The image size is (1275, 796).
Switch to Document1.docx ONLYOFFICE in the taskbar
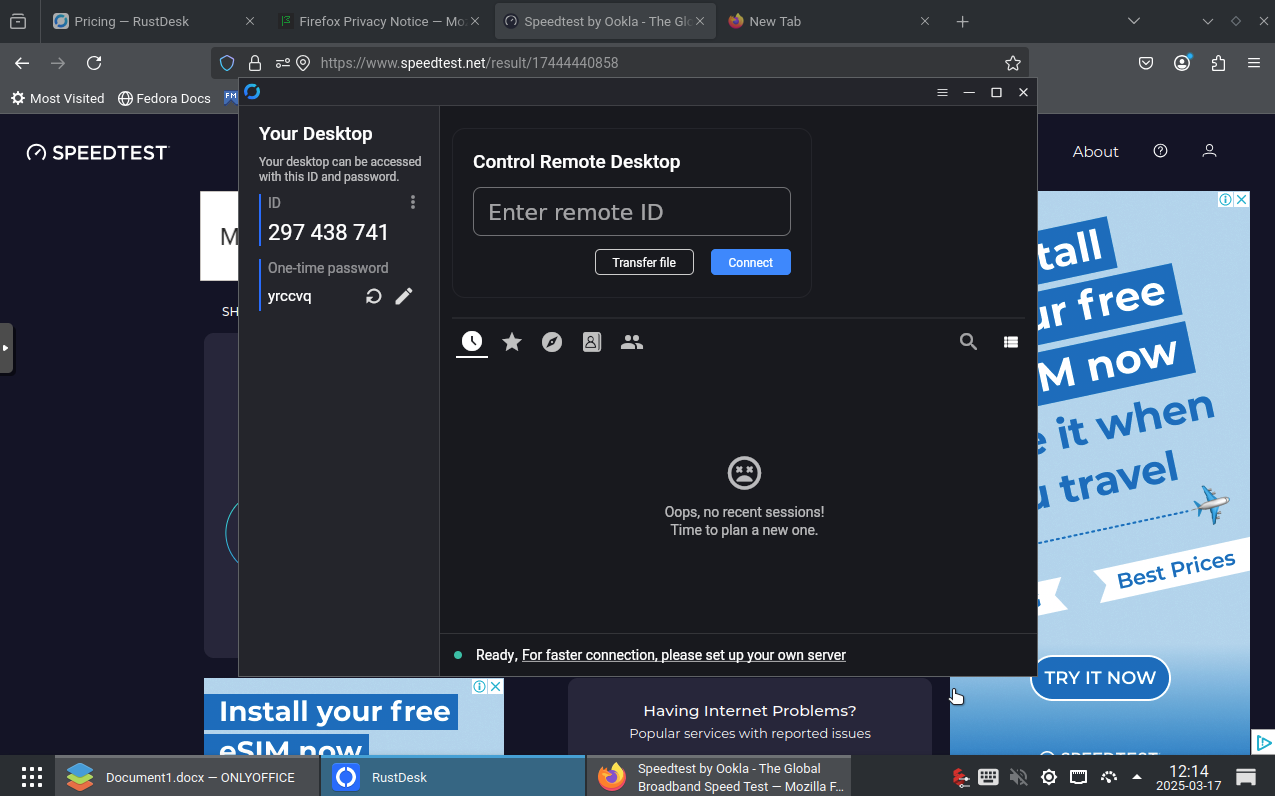[186, 777]
